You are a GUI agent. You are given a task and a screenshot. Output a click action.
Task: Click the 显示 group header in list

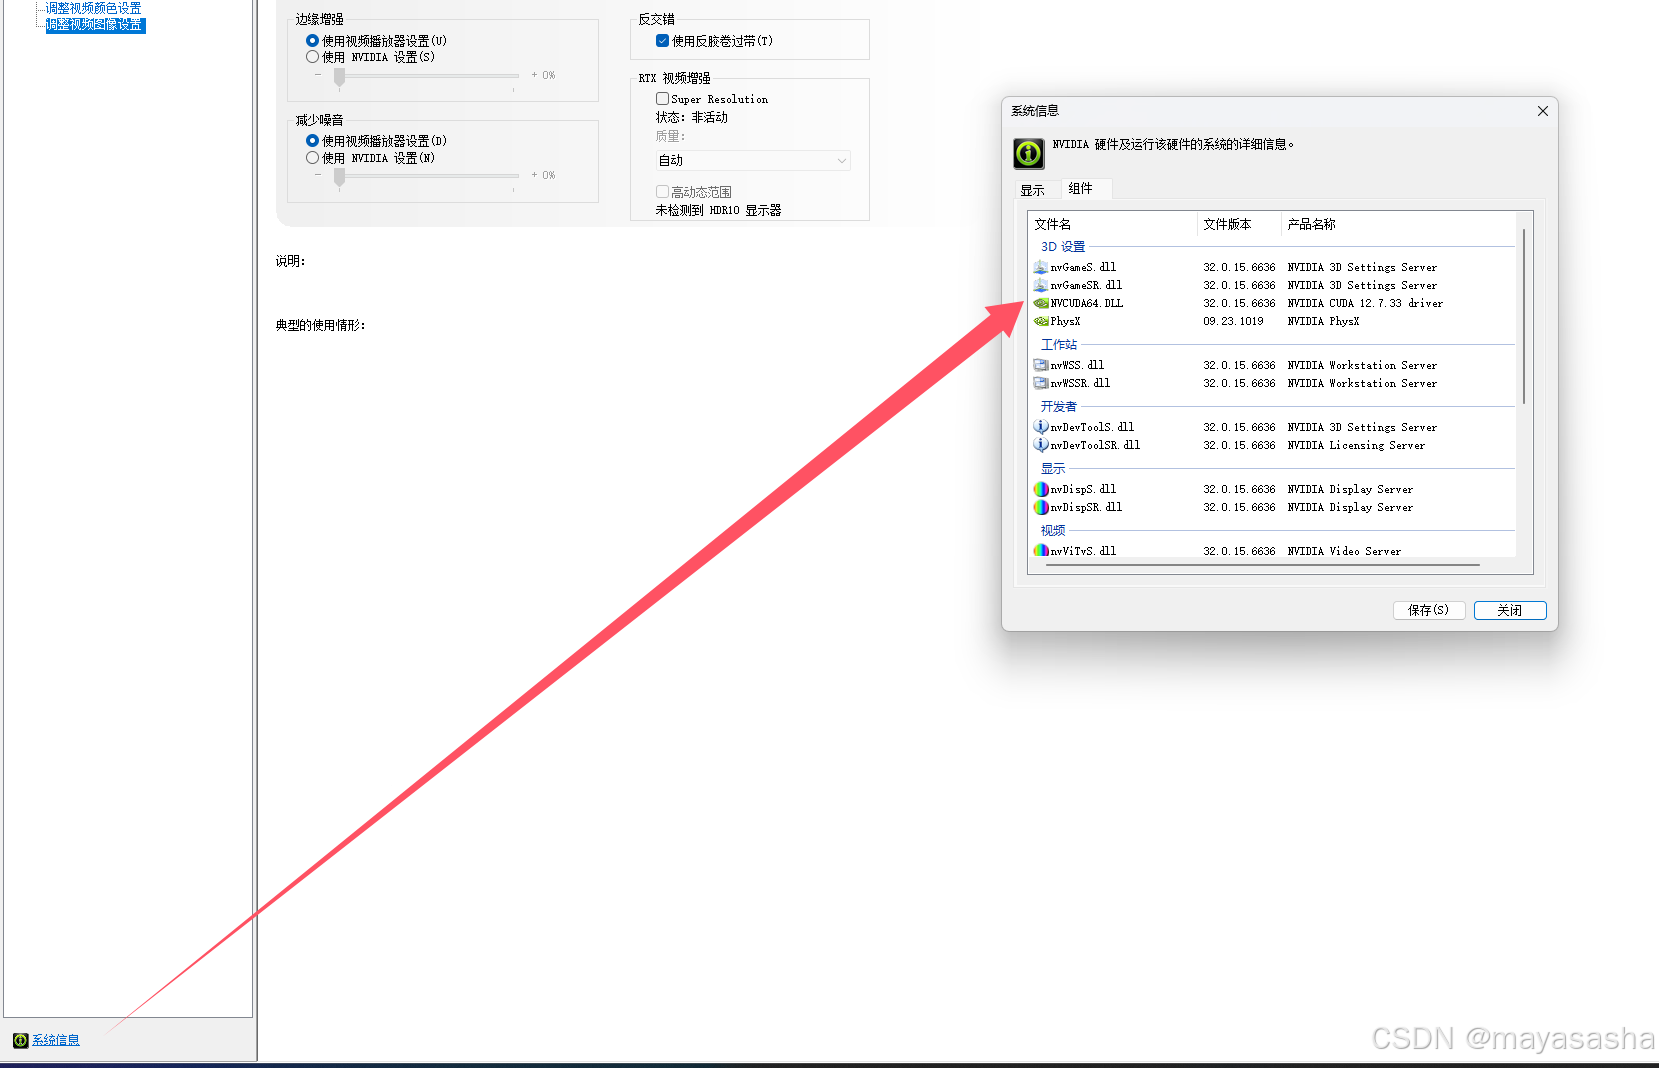tap(1053, 469)
